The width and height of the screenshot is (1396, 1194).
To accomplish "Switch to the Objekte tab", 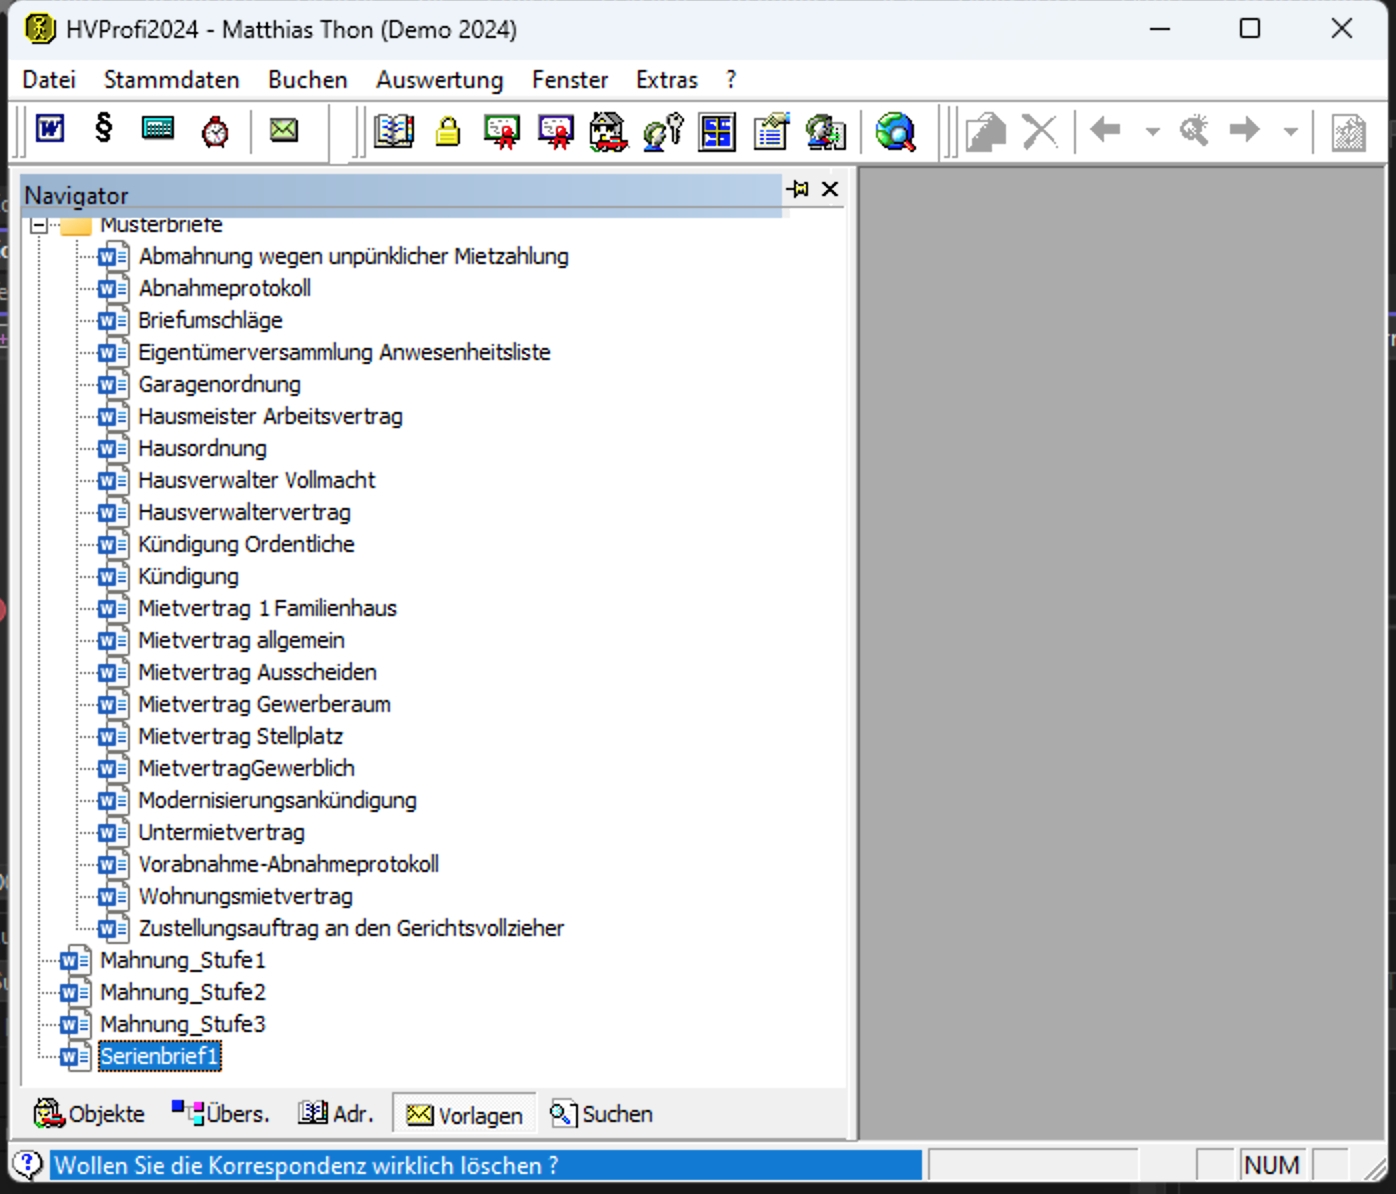I will [89, 1113].
